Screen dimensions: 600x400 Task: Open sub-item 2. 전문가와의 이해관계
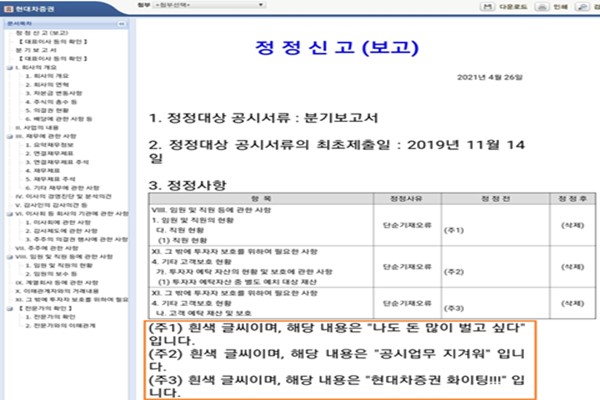(60, 326)
